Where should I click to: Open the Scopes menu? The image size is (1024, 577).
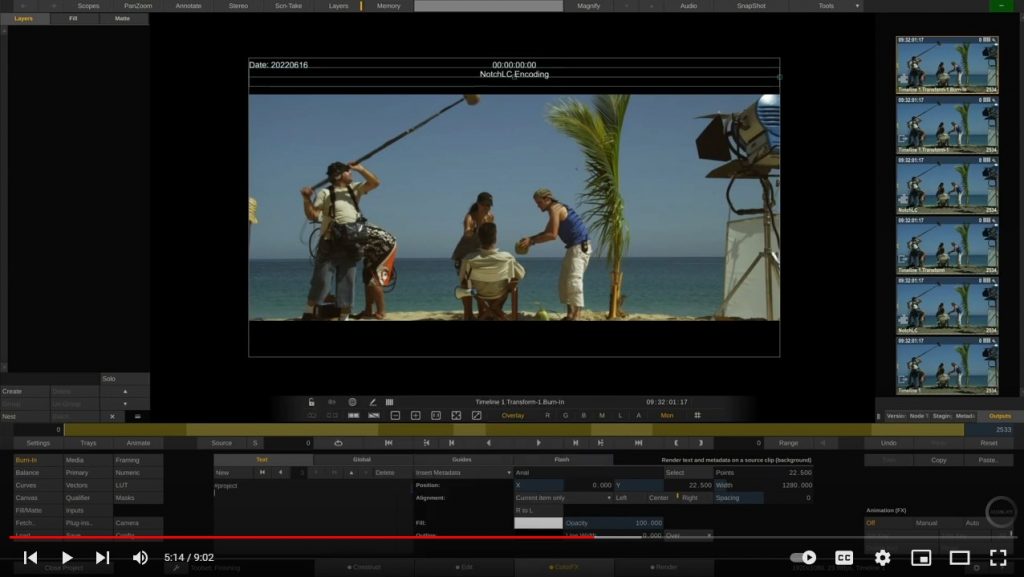89,6
